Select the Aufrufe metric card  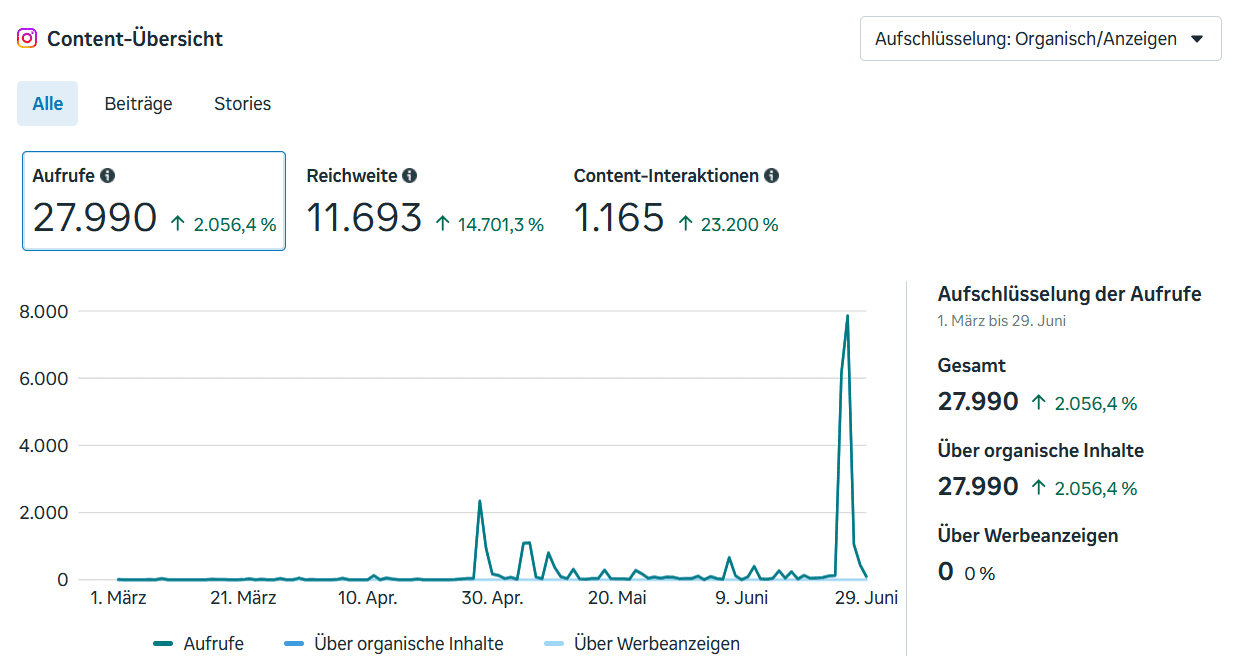click(x=154, y=201)
